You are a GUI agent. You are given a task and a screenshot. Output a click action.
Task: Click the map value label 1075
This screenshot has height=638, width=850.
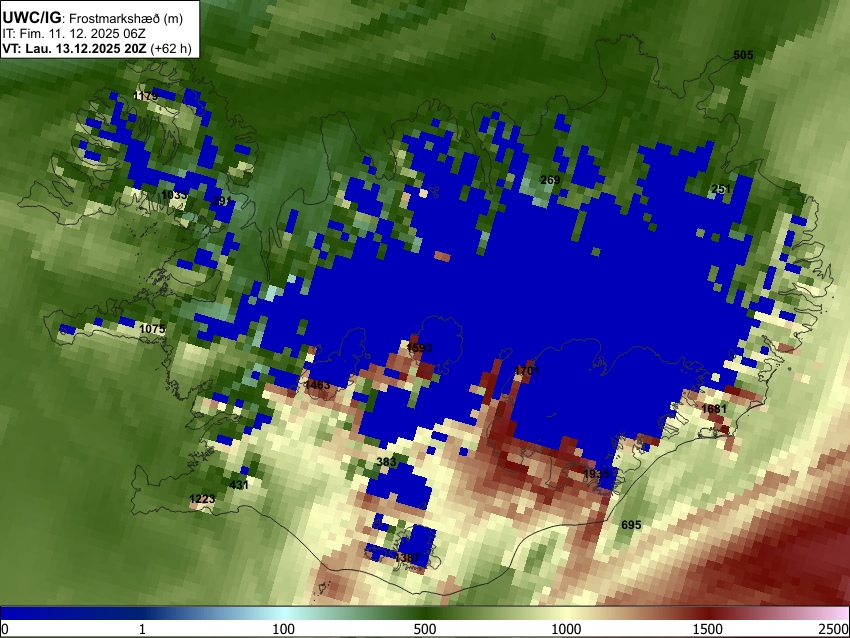[x=152, y=329]
